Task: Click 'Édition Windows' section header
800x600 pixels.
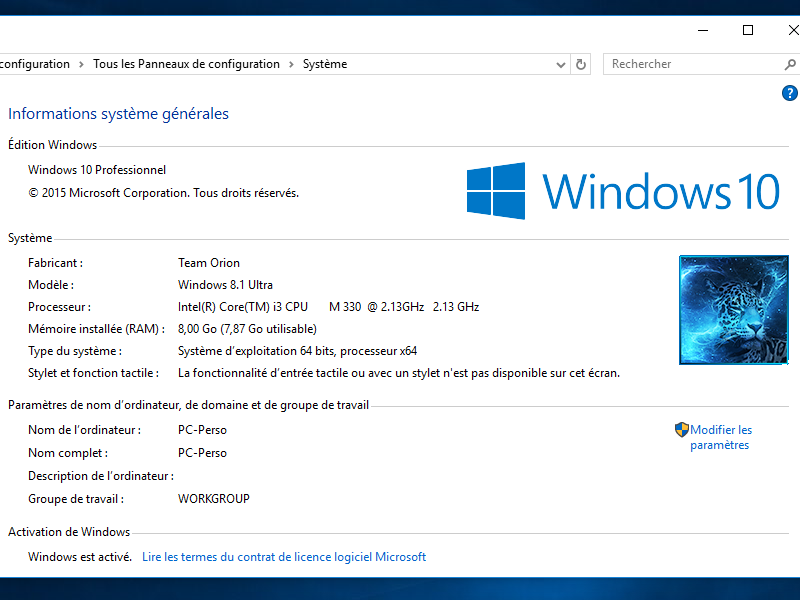Action: click(53, 145)
